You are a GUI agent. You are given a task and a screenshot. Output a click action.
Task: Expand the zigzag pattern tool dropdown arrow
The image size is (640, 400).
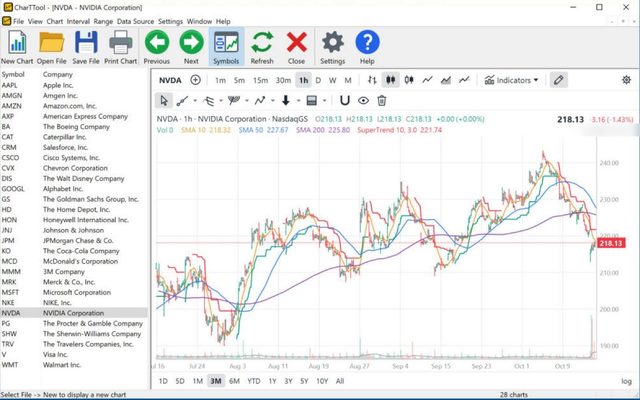click(272, 100)
